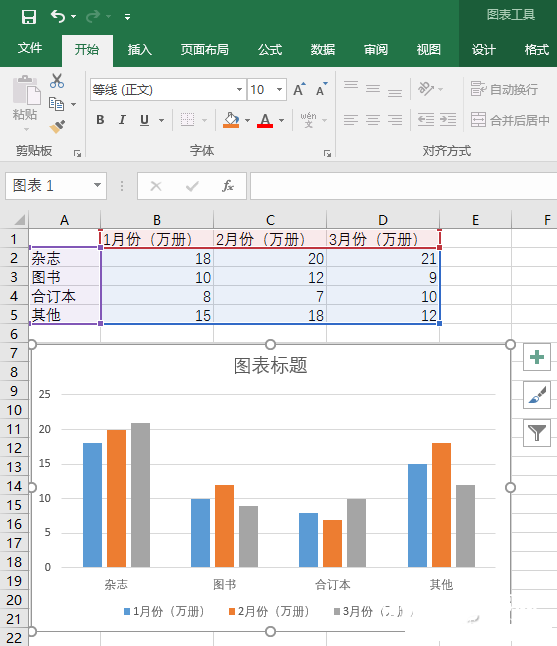This screenshot has height=646, width=557.
Task: Select the Format Painter brush icon
Action: pos(57,126)
